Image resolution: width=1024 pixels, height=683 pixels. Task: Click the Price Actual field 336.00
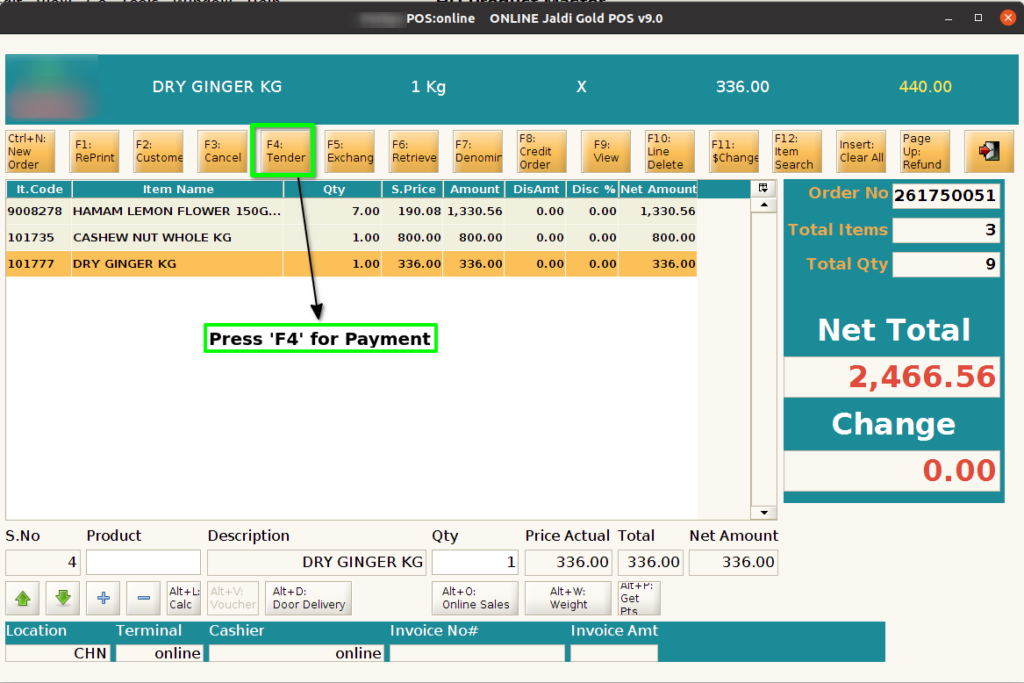pos(568,562)
